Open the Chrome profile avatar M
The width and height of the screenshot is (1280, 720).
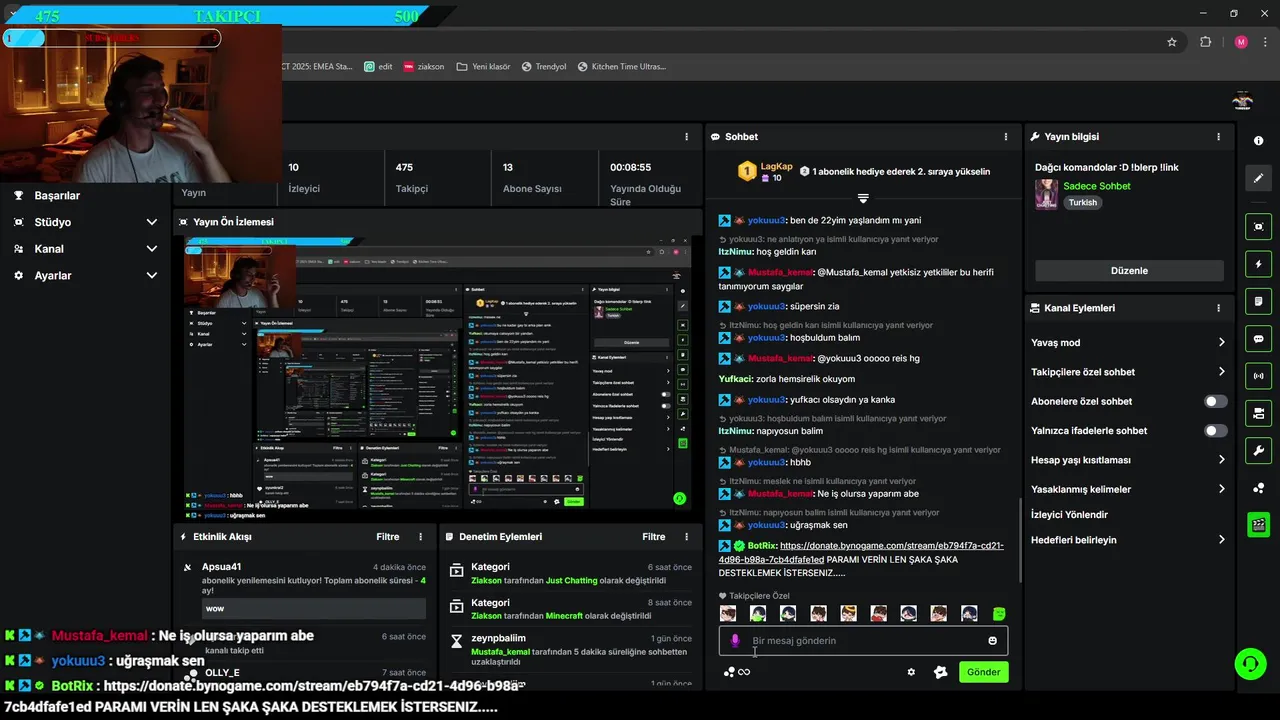coord(1241,42)
